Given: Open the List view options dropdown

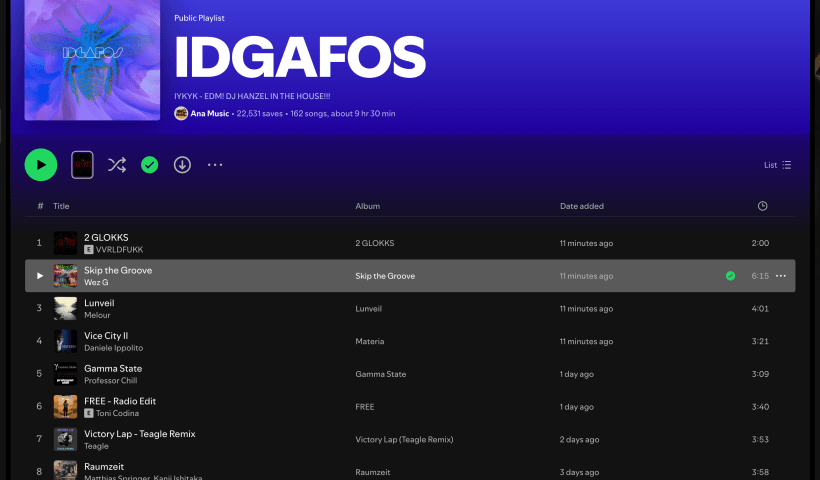Looking at the screenshot, I should (778, 165).
